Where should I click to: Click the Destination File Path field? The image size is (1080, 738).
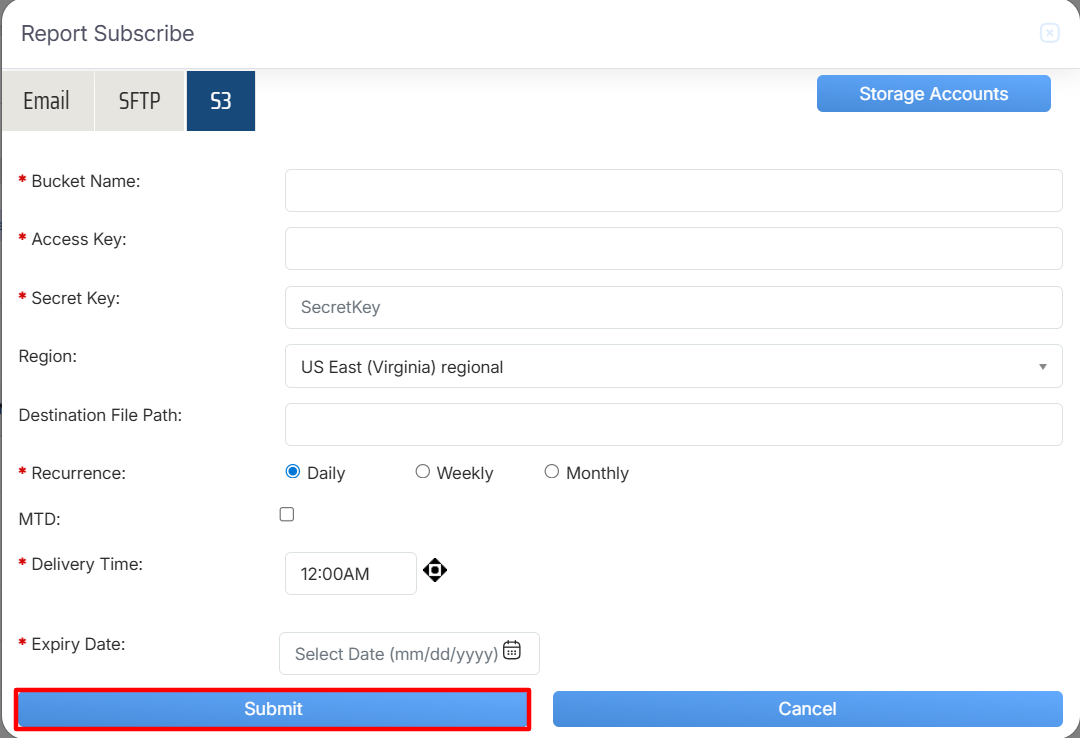tap(673, 424)
